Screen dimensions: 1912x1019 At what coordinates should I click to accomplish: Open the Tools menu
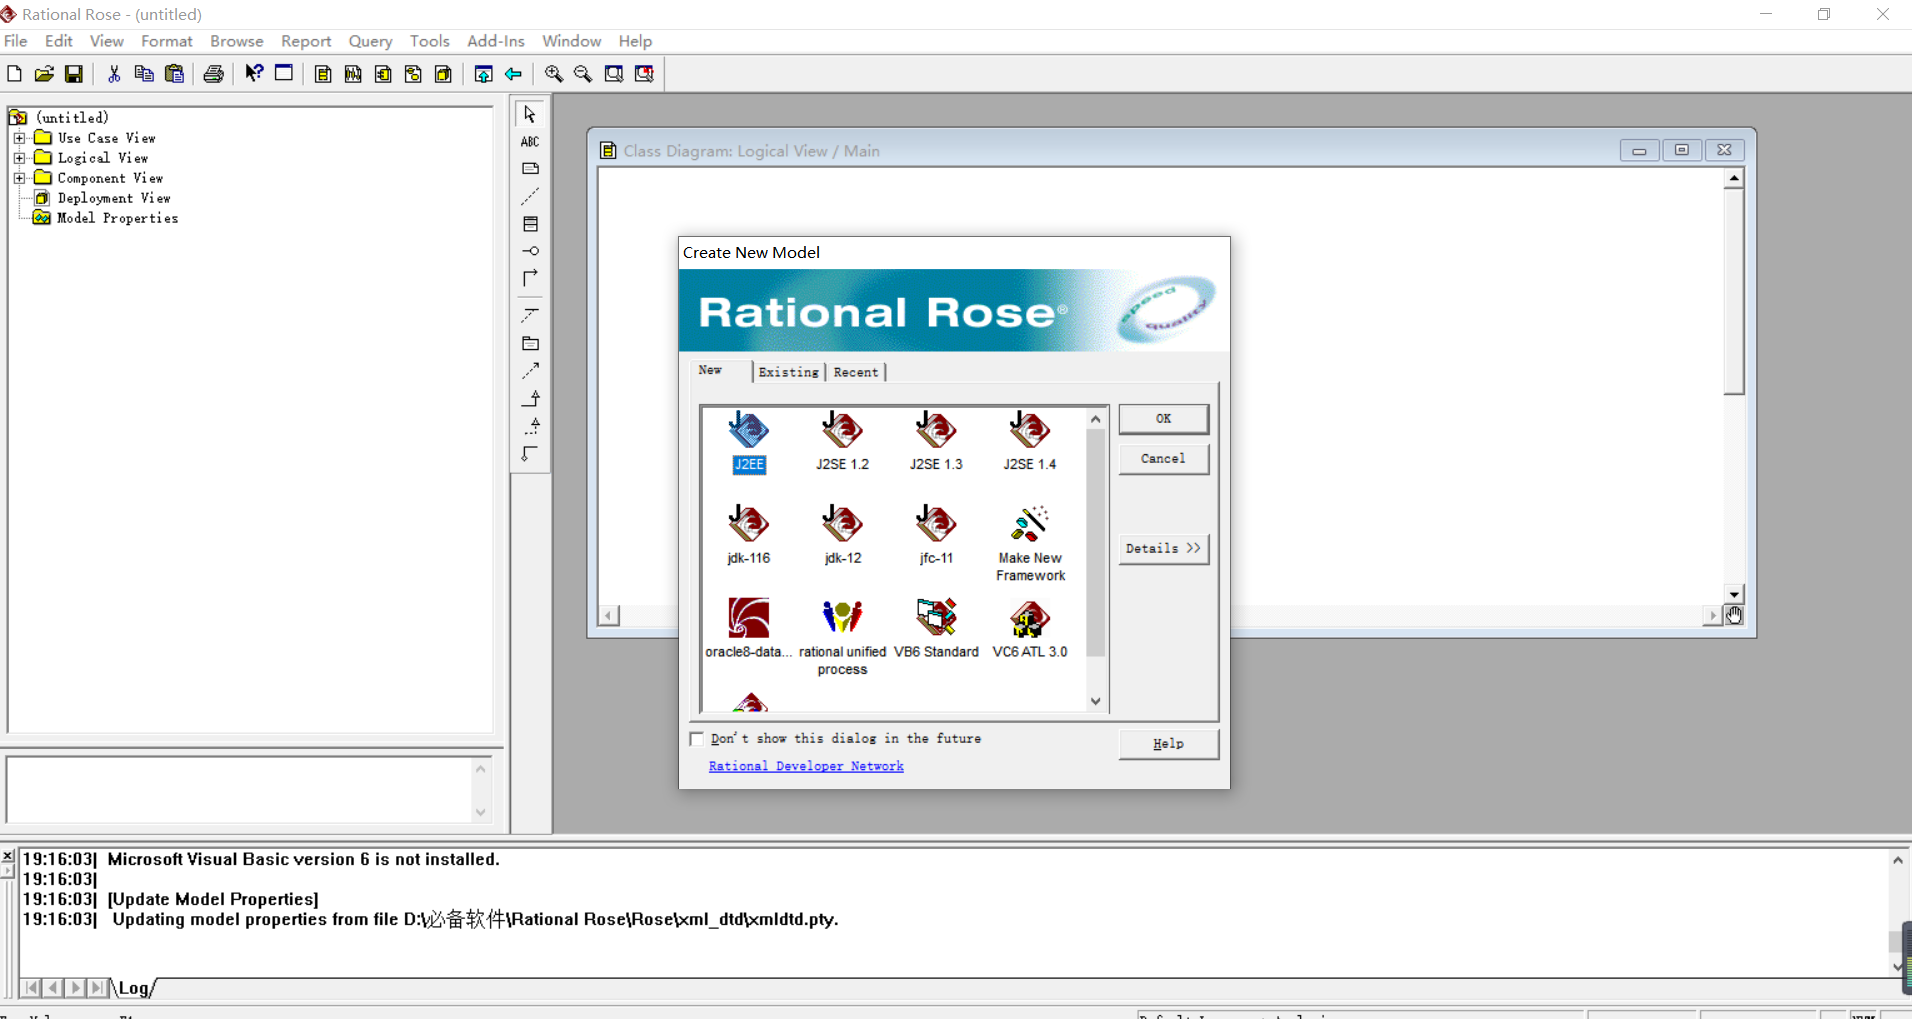429,41
